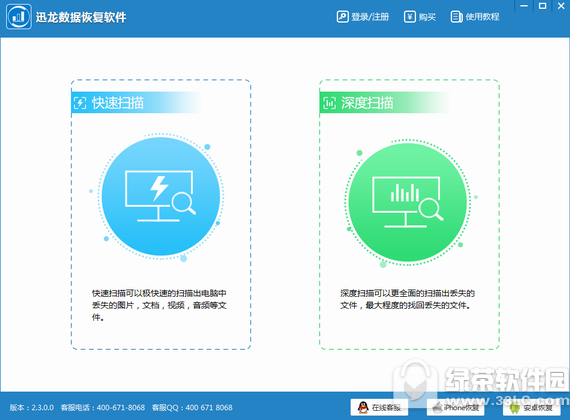The width and height of the screenshot is (570, 420).
Task: Click the 迅龙数据恢复软件 title text
Action: 81,17
